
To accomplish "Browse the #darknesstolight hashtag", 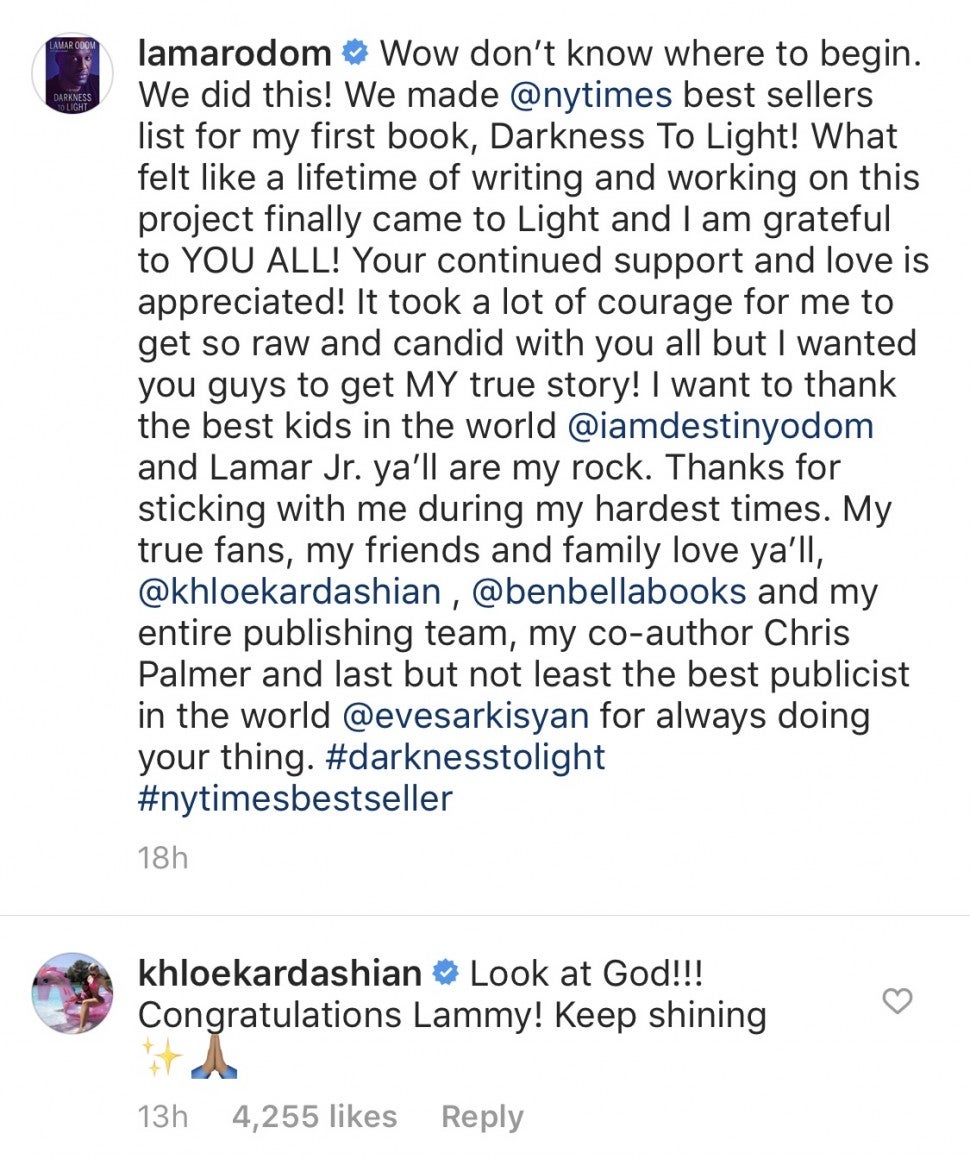I will pos(465,757).
